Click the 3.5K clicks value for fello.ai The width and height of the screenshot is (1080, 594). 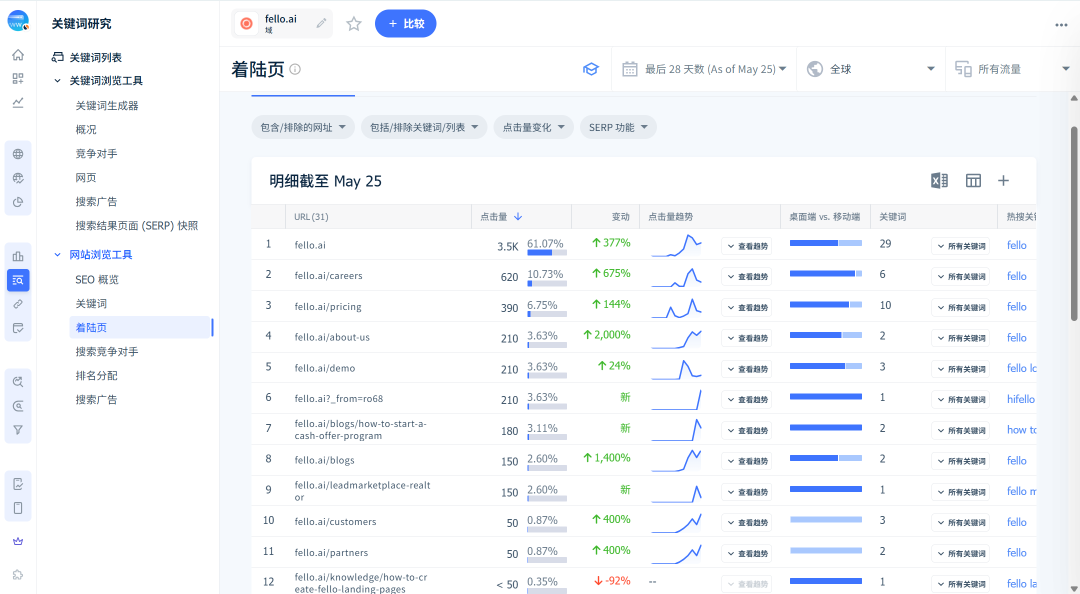(508, 246)
